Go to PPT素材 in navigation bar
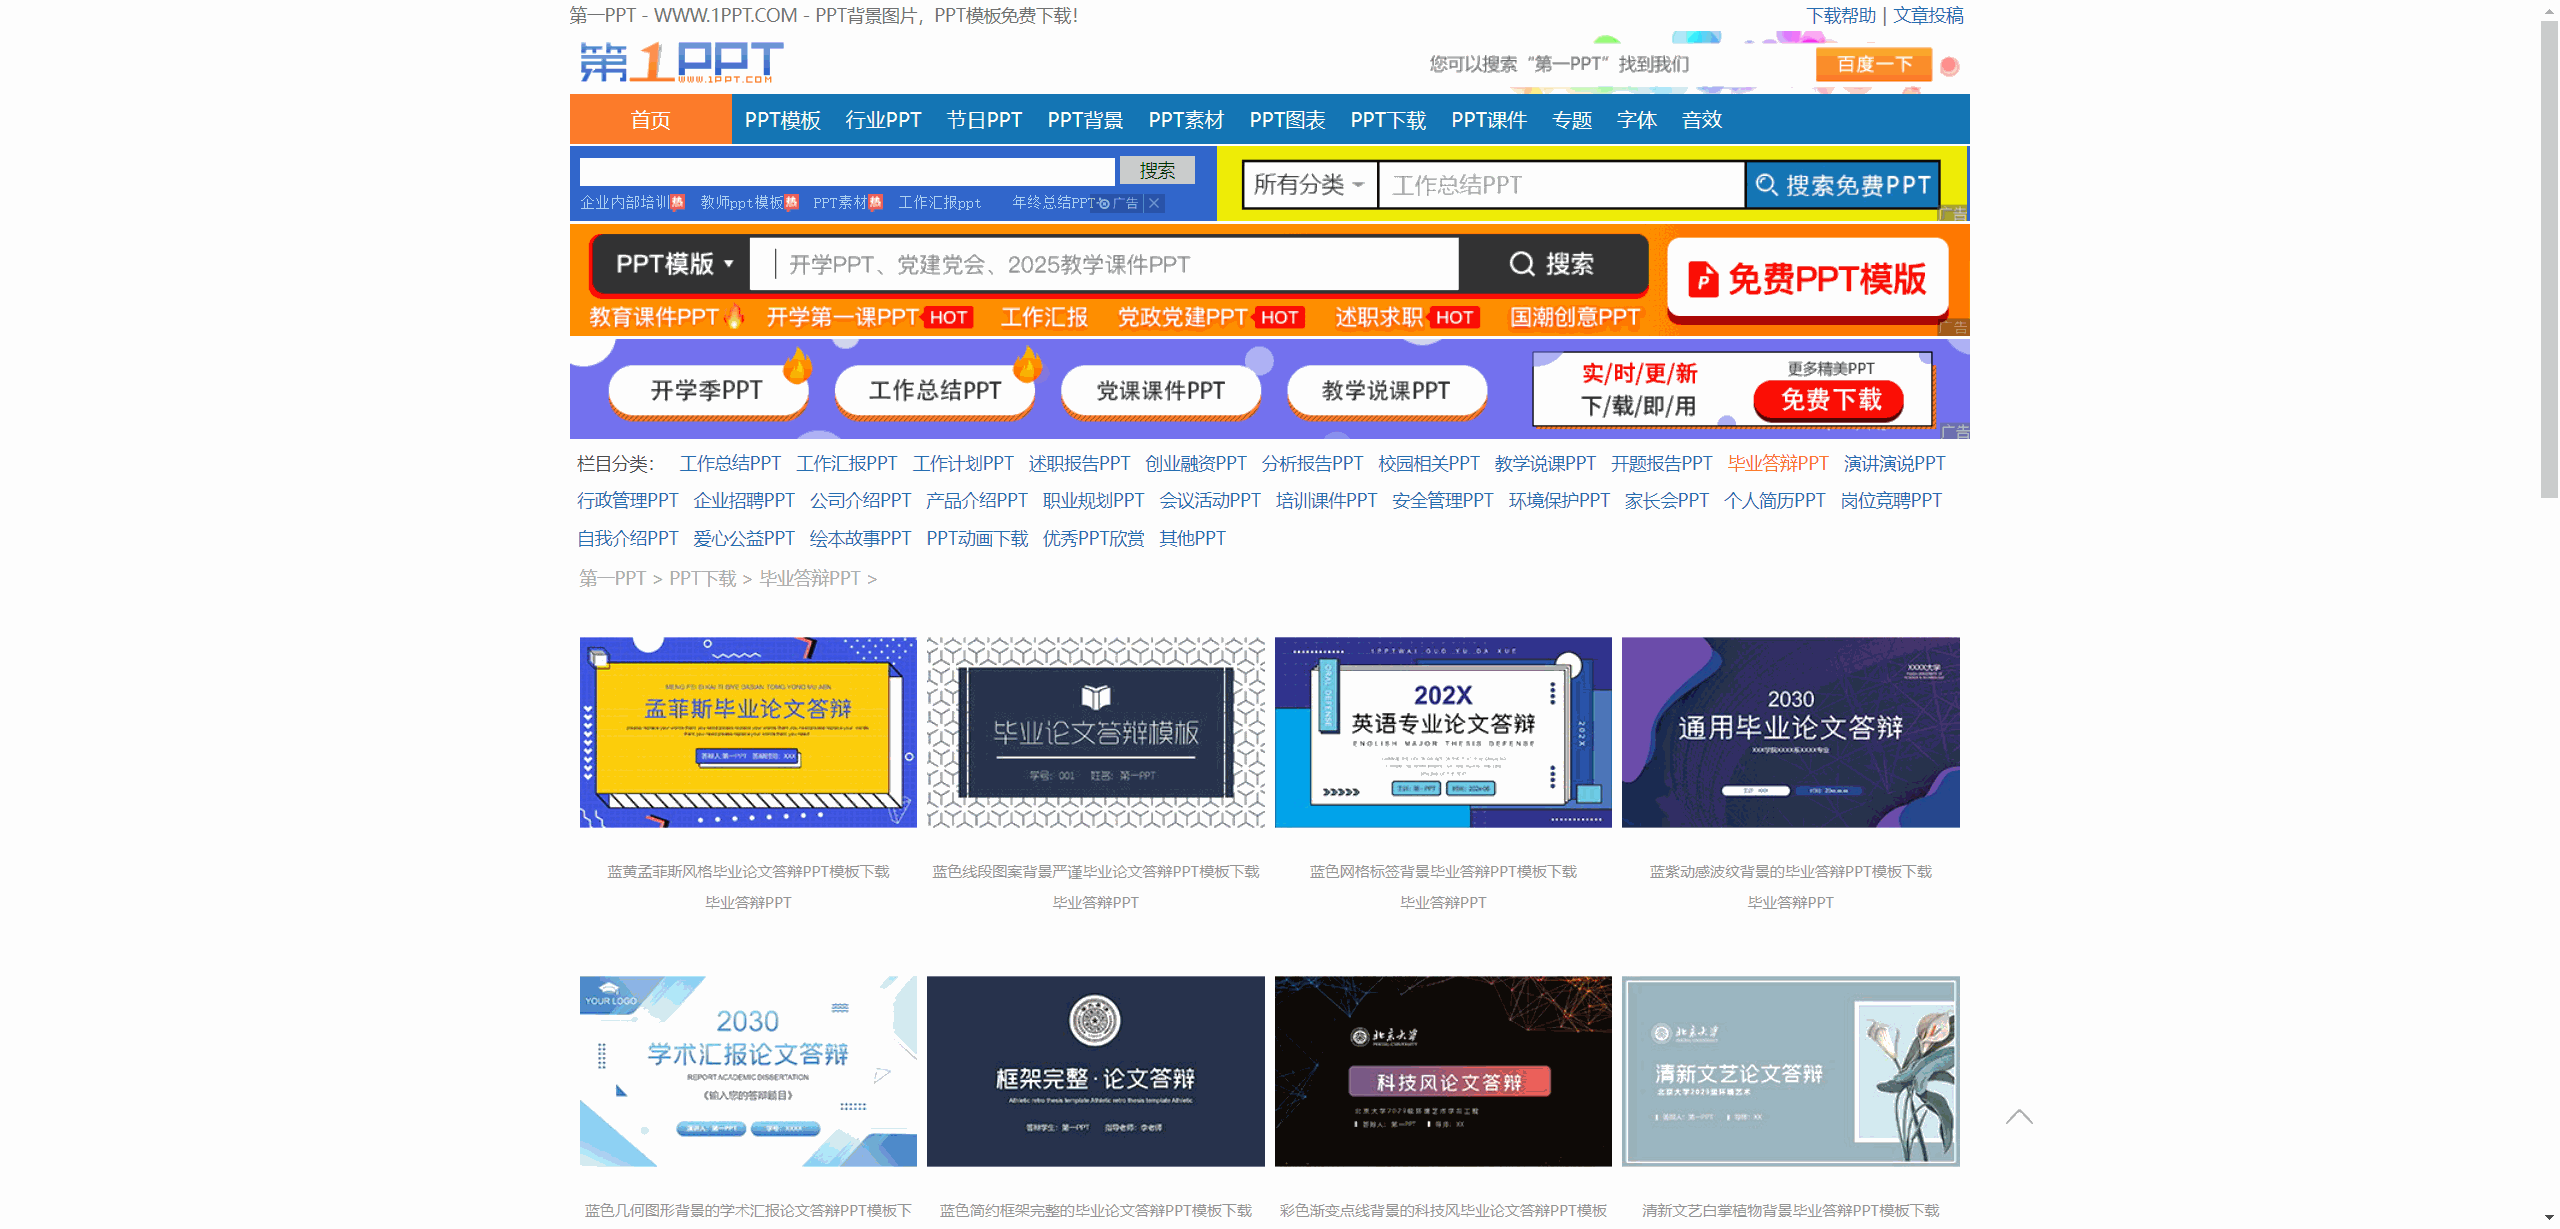Screen dimensions: 2560x1229 tap(1185, 120)
